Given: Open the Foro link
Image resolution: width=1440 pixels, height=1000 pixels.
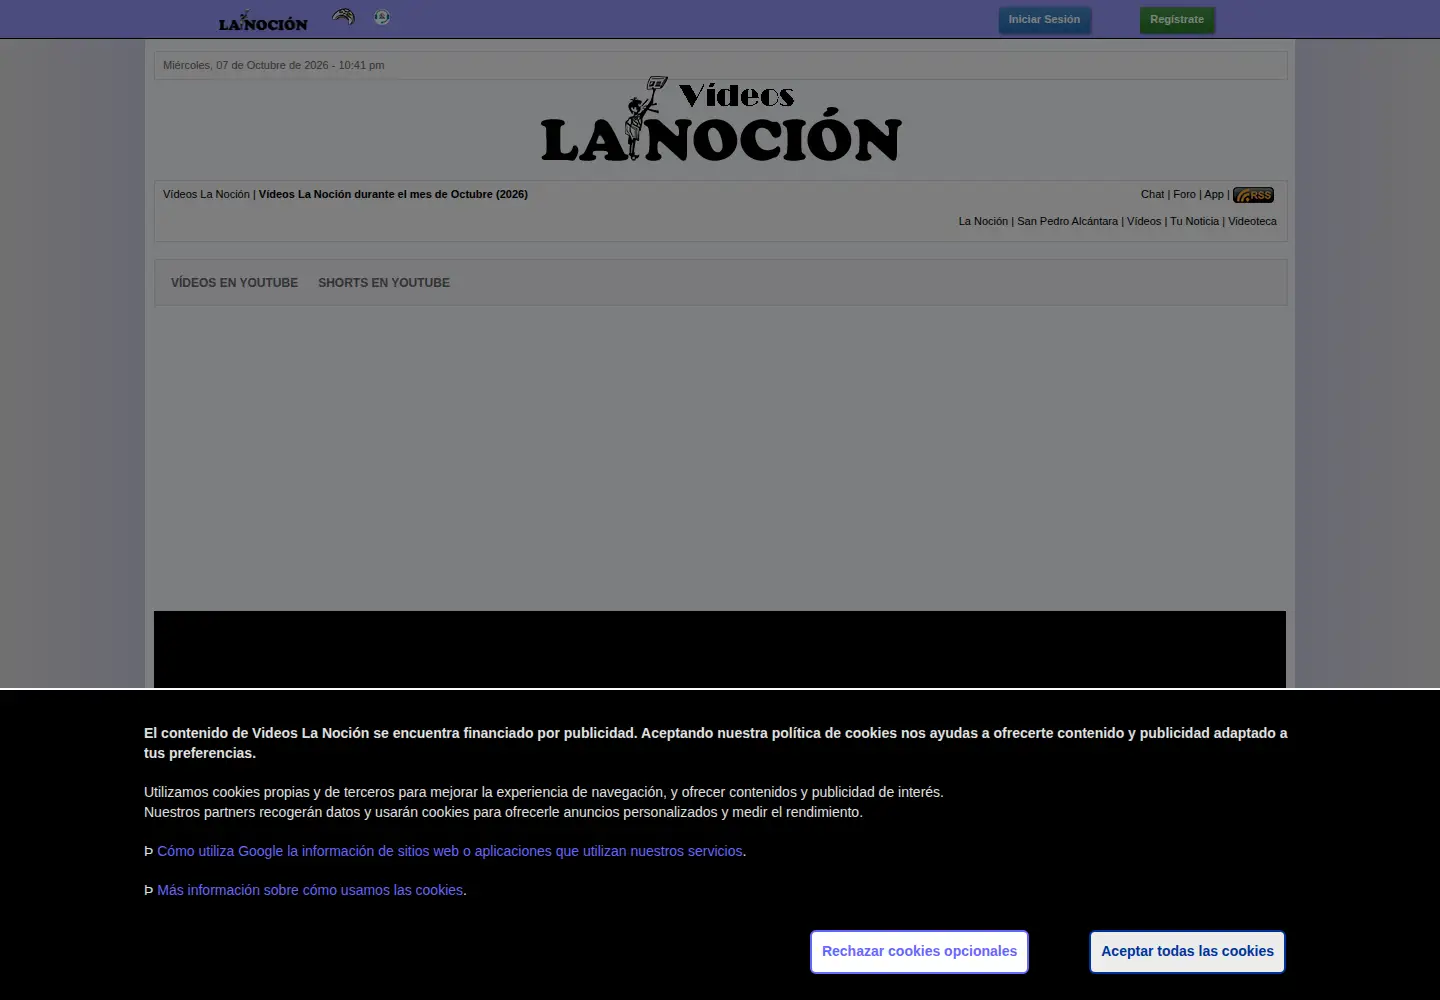Looking at the screenshot, I should 1184,194.
